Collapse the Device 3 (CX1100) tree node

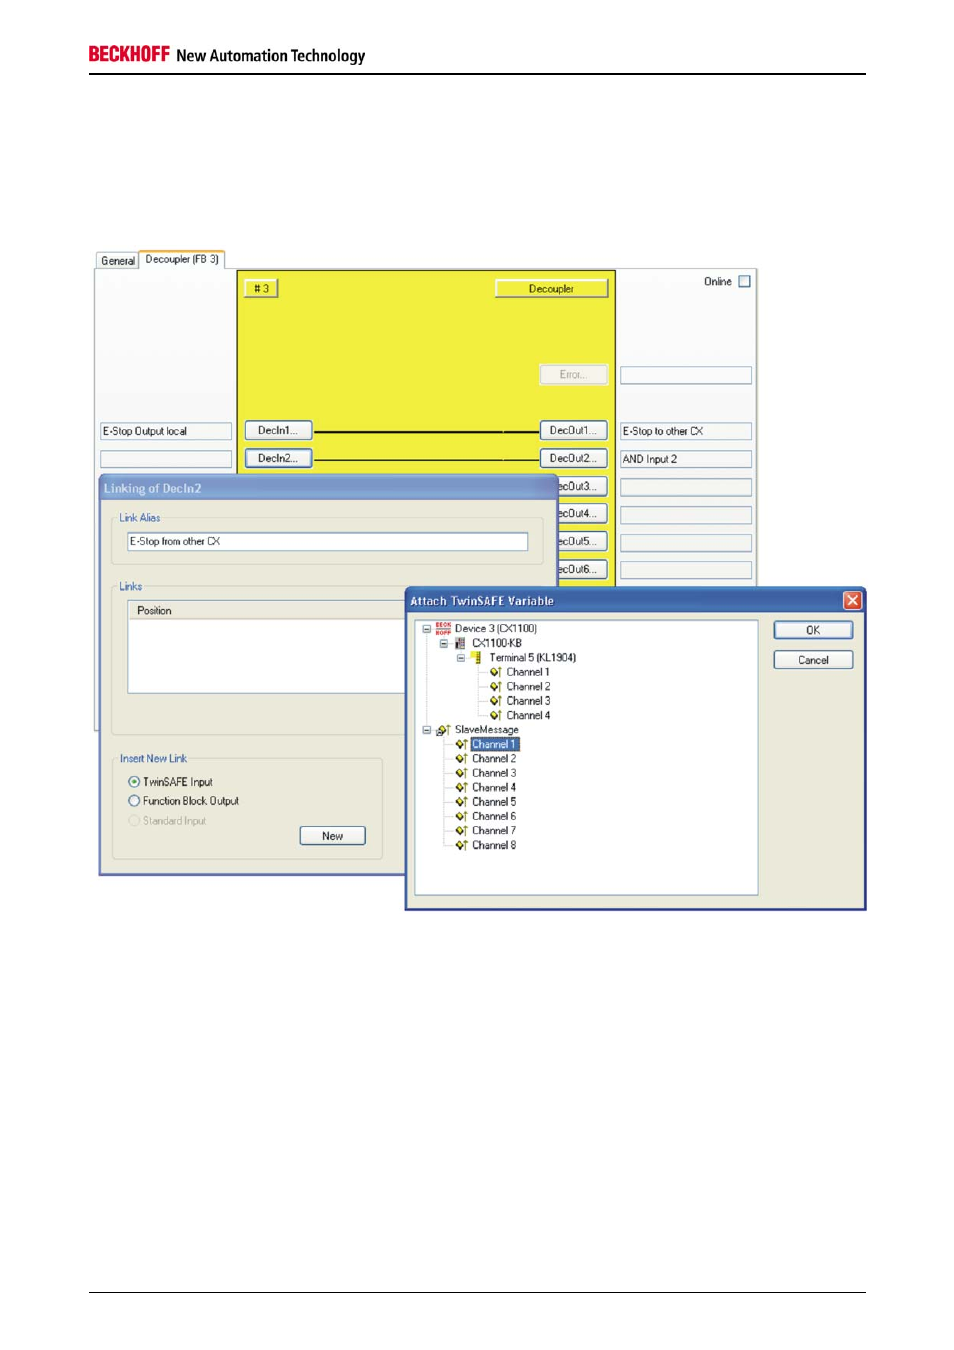427,629
